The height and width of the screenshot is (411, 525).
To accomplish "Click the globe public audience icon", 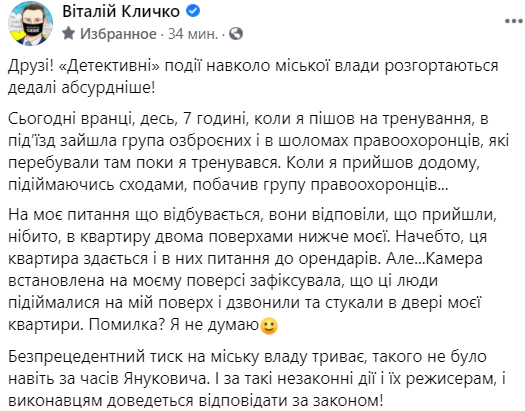I will 236,33.
